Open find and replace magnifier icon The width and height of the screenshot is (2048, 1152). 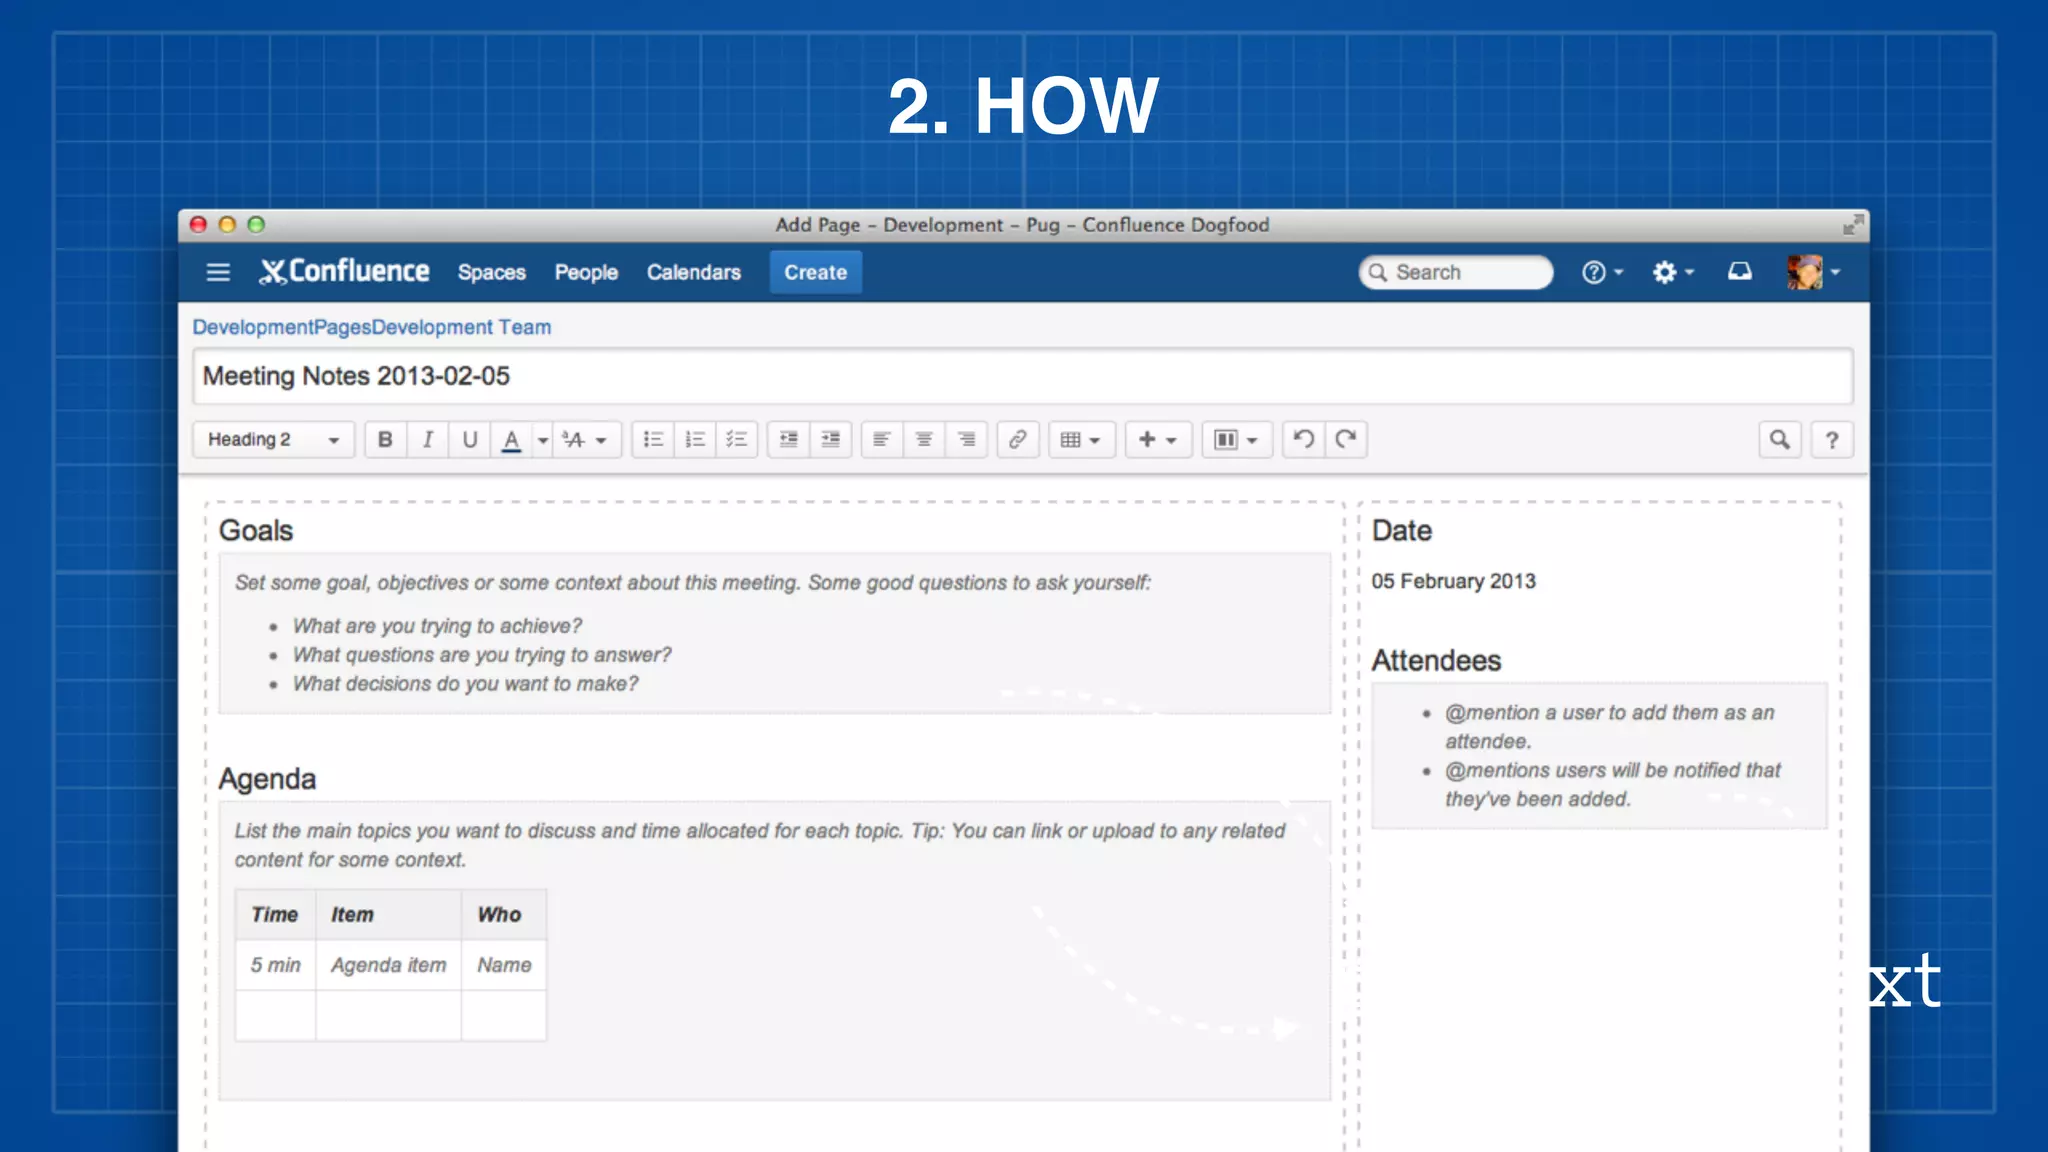(1779, 440)
